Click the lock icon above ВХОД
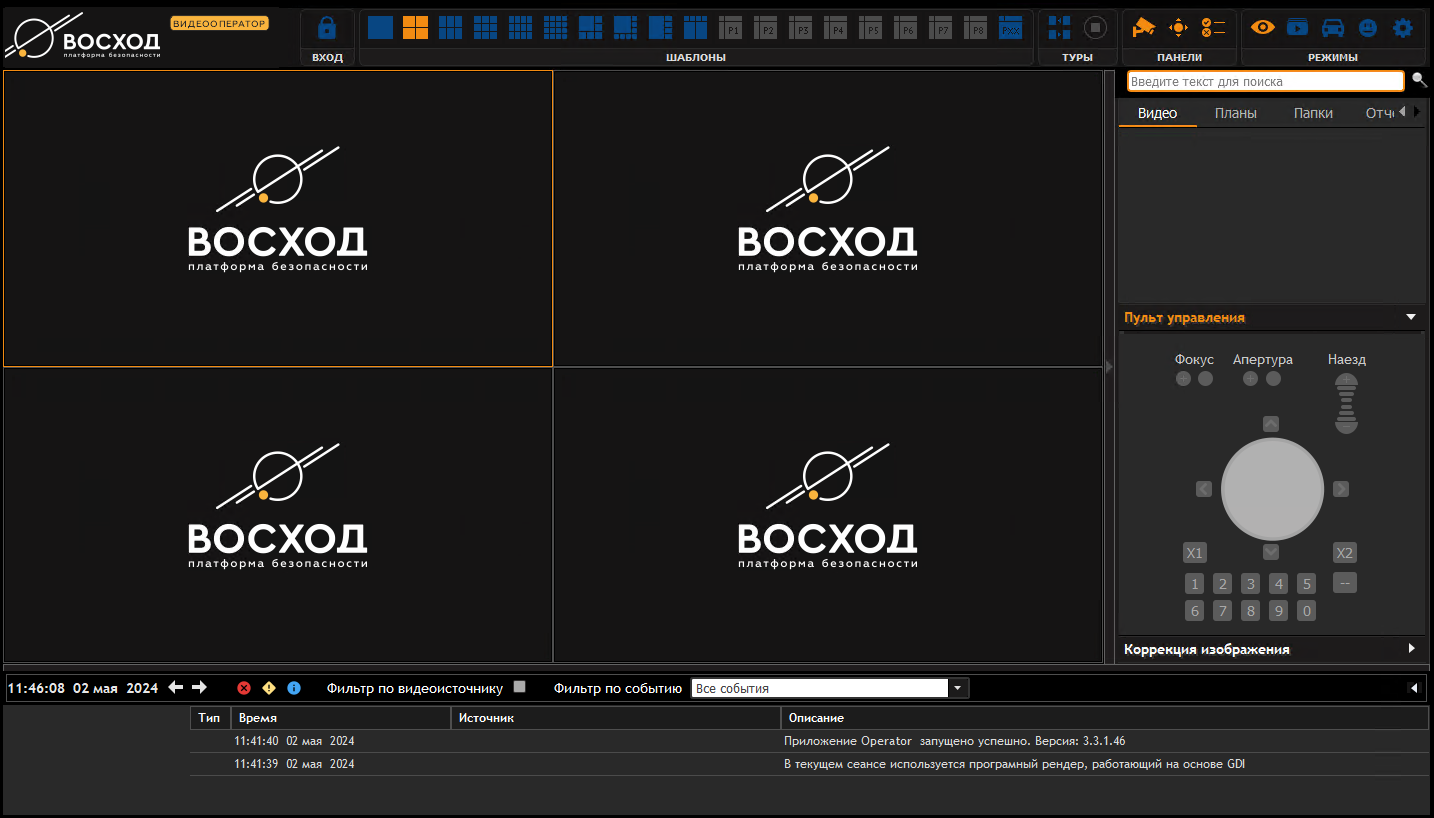The width and height of the screenshot is (1434, 818). 327,28
